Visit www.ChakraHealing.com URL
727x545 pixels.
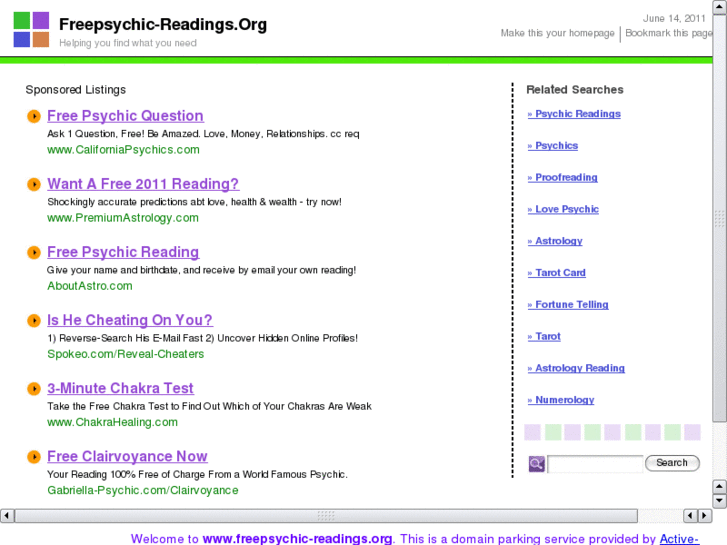click(112, 423)
